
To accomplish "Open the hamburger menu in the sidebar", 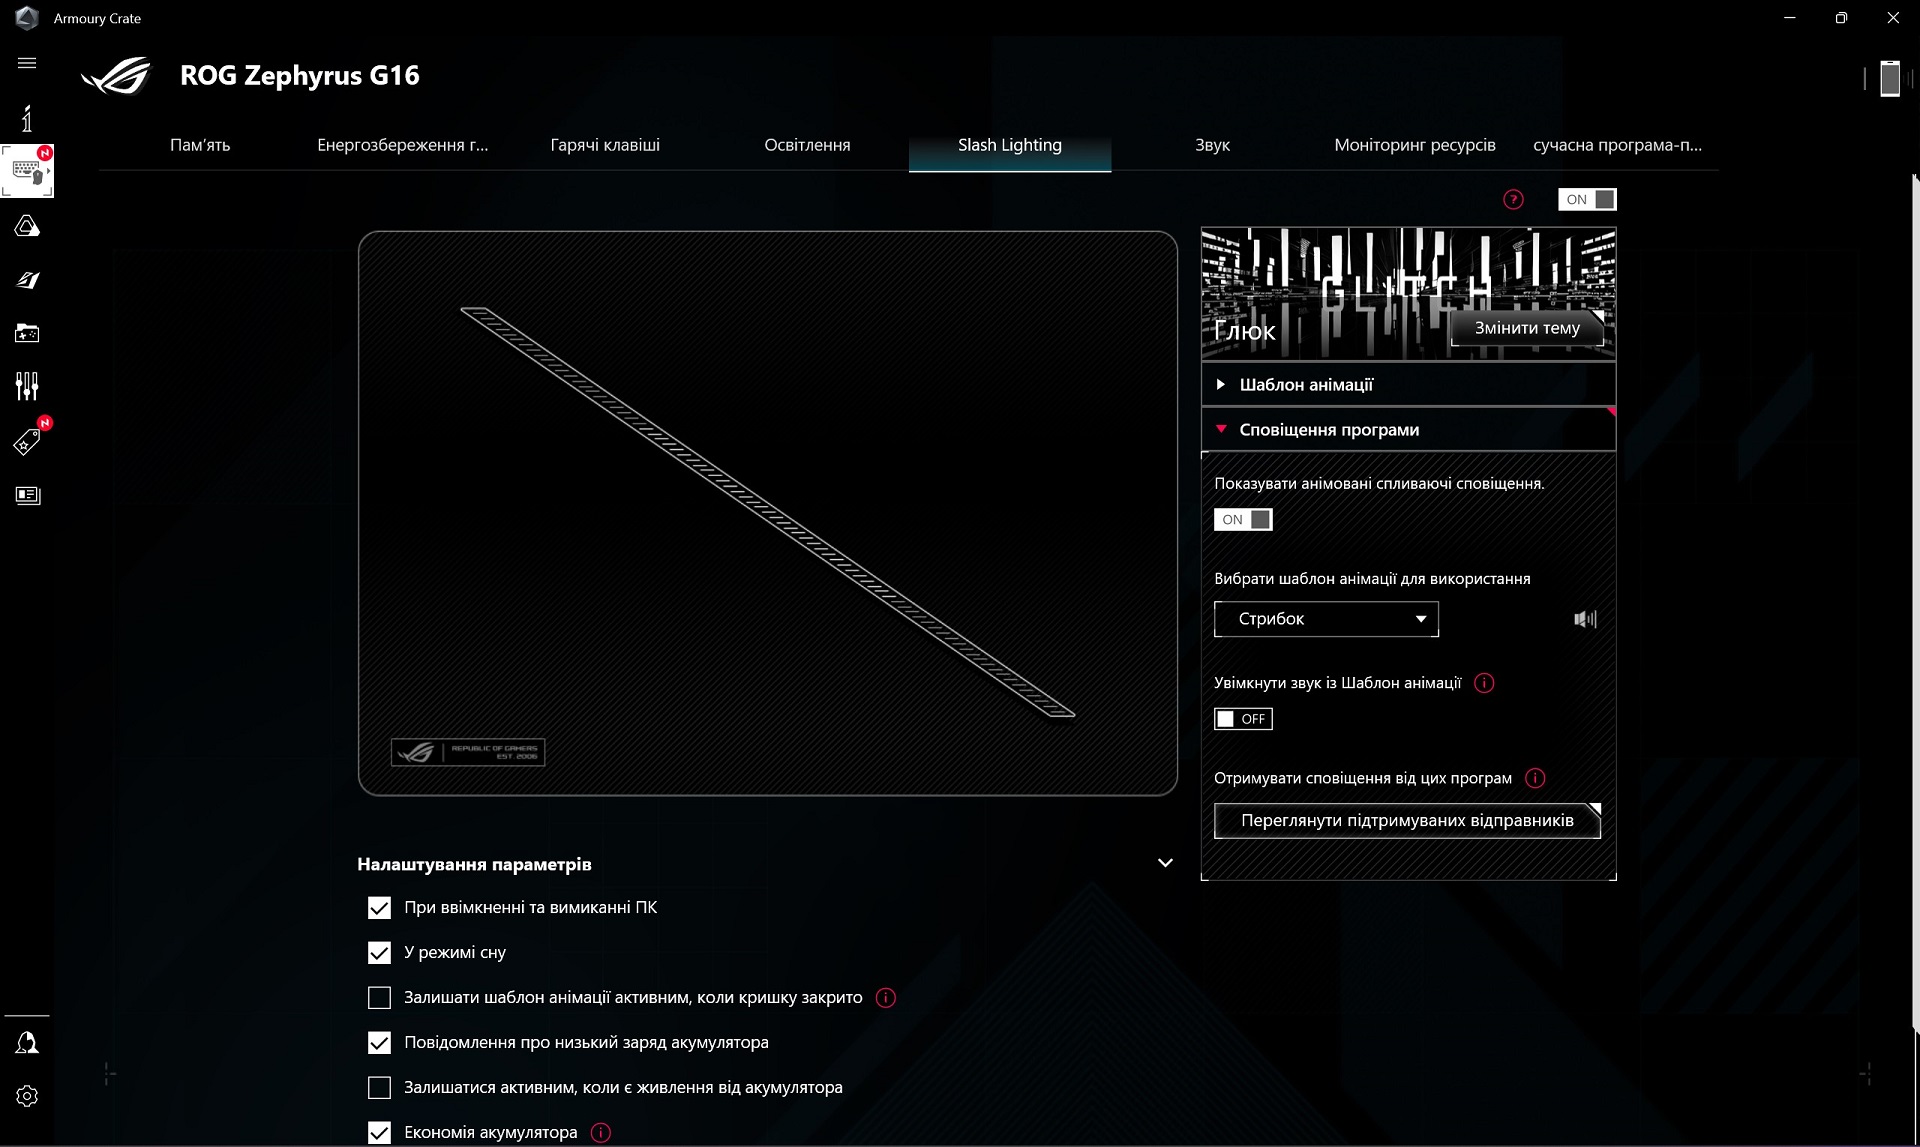I will [x=27, y=63].
